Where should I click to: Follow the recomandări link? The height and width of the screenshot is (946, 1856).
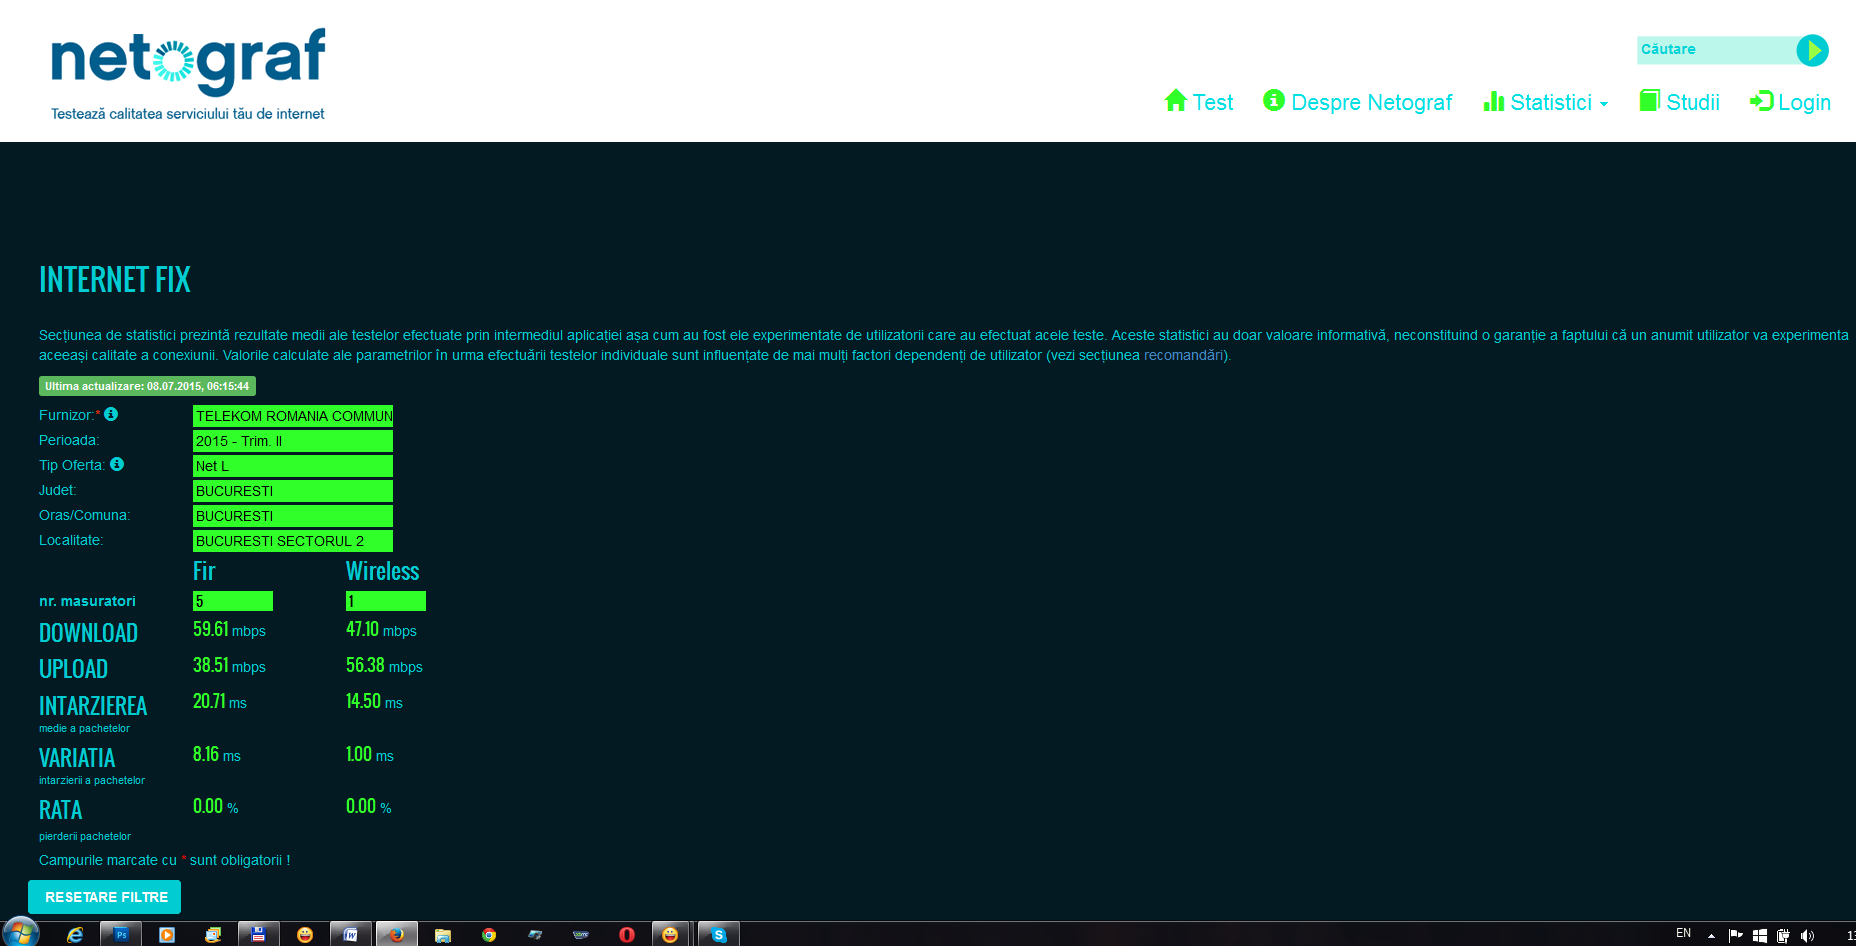point(1183,355)
